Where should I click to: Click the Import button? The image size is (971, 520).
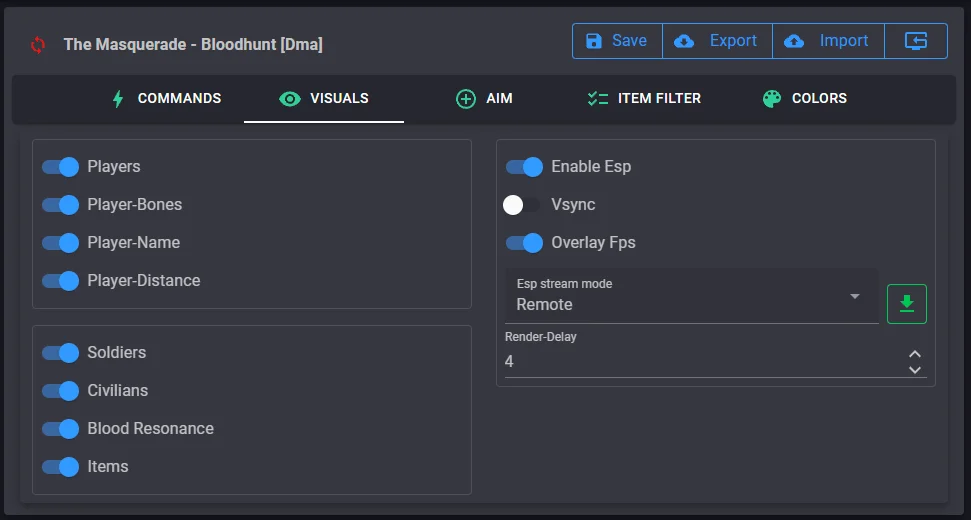[x=828, y=41]
